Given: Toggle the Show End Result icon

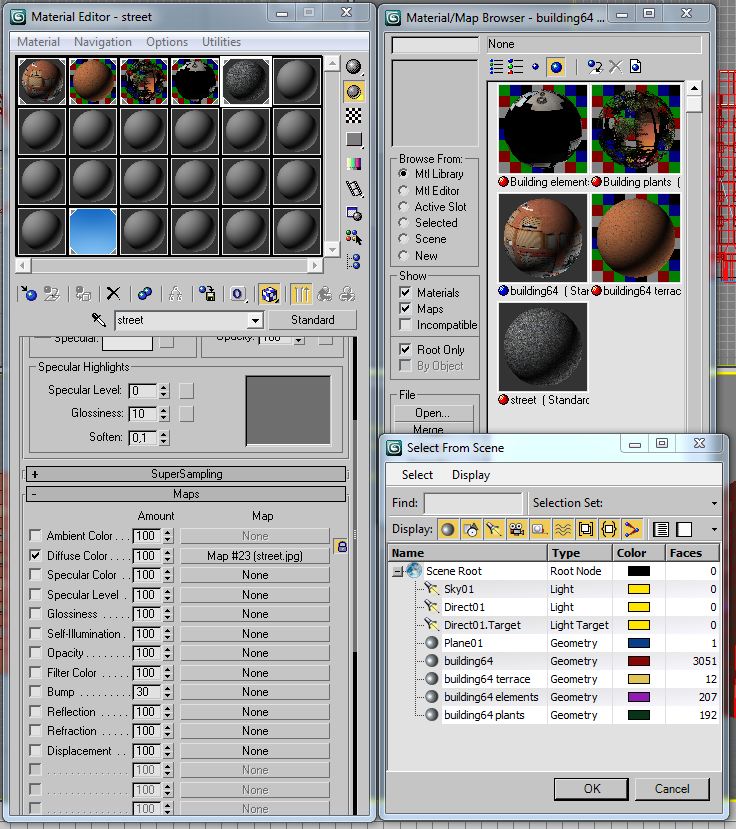Looking at the screenshot, I should click(301, 293).
